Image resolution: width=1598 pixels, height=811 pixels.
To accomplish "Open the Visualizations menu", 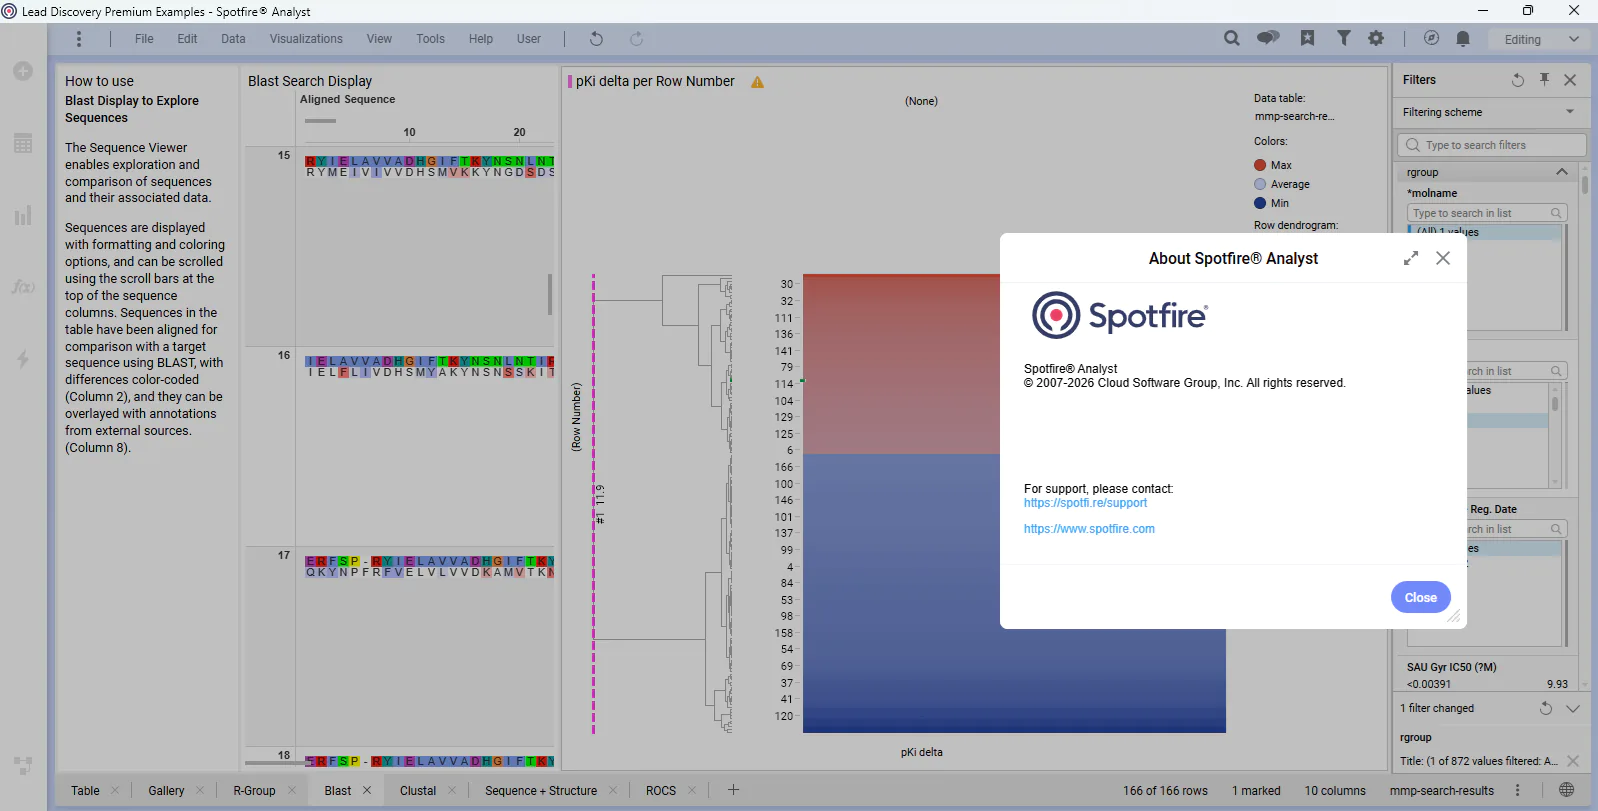I will click(306, 39).
